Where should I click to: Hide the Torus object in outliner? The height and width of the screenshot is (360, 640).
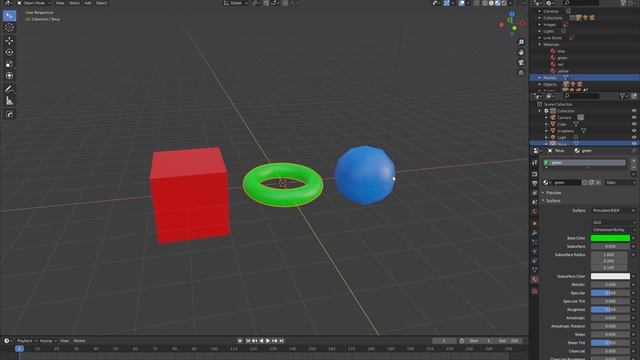(x=634, y=144)
